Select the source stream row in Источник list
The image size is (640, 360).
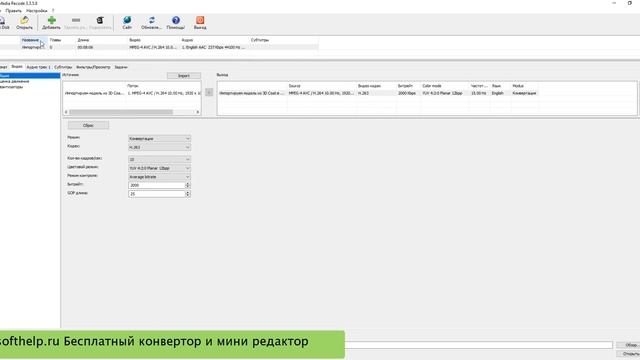[x=132, y=93]
